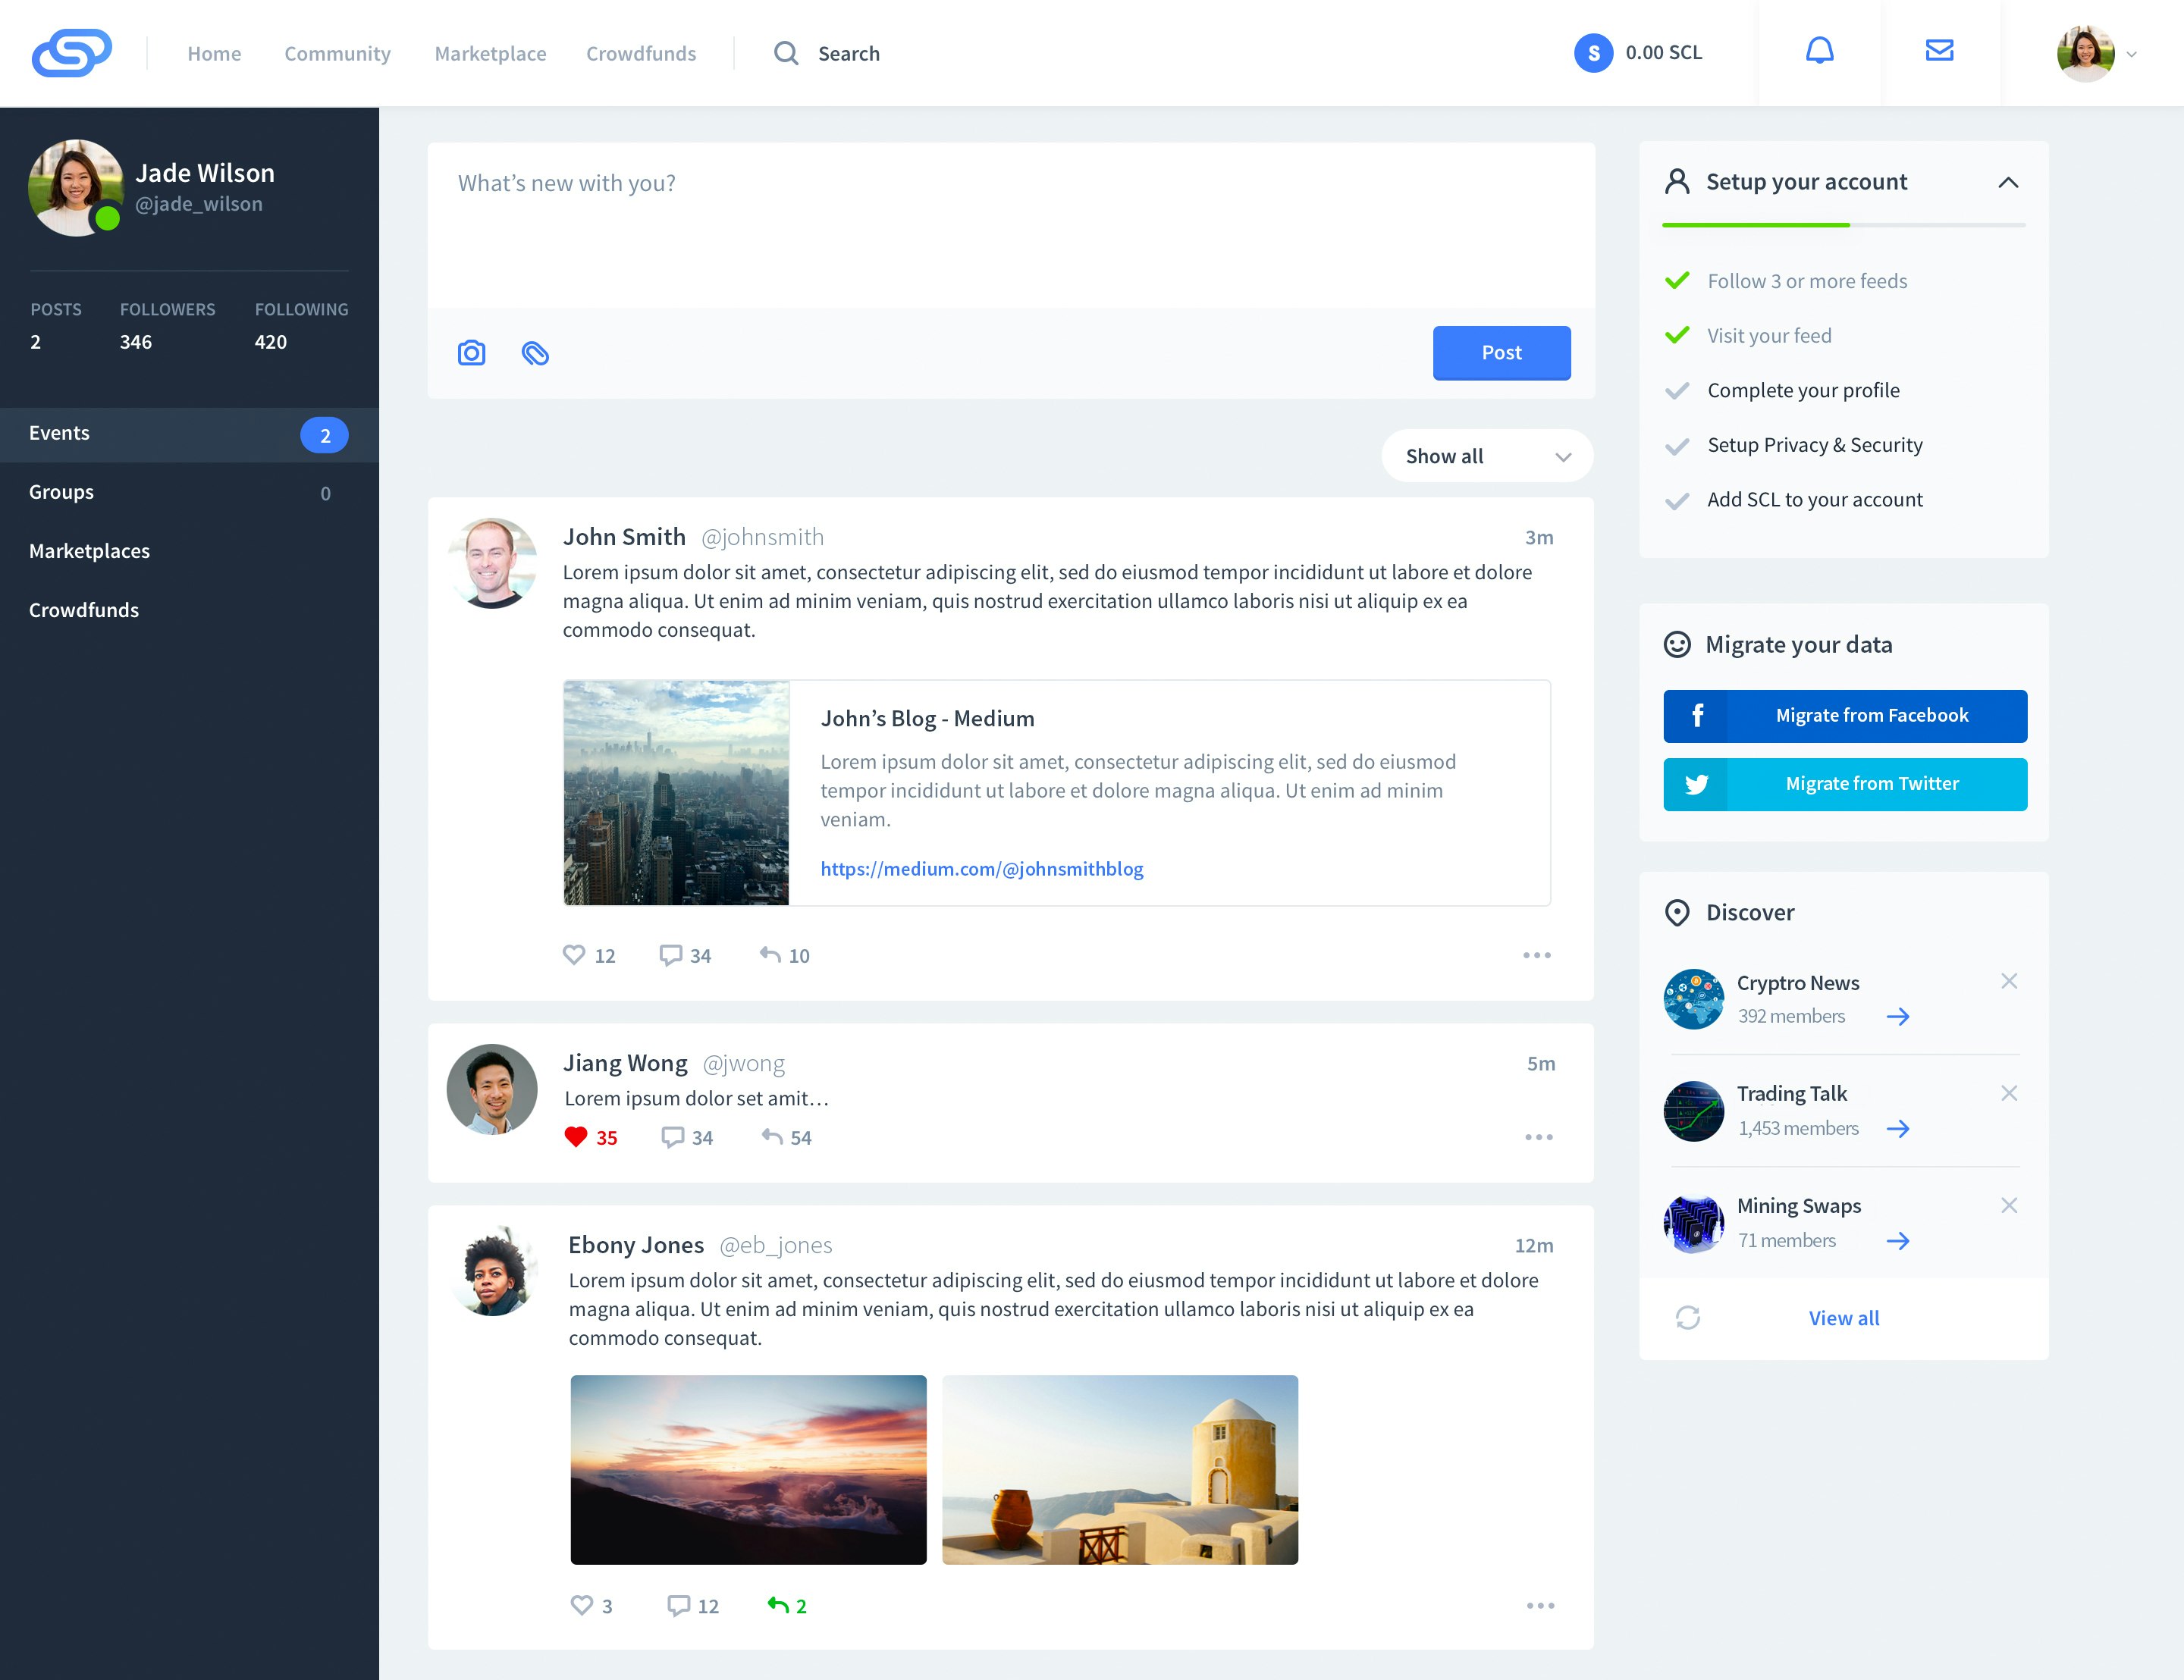2184x1680 pixels.
Task: Unlike Jiang Wong's post
Action: (577, 1137)
